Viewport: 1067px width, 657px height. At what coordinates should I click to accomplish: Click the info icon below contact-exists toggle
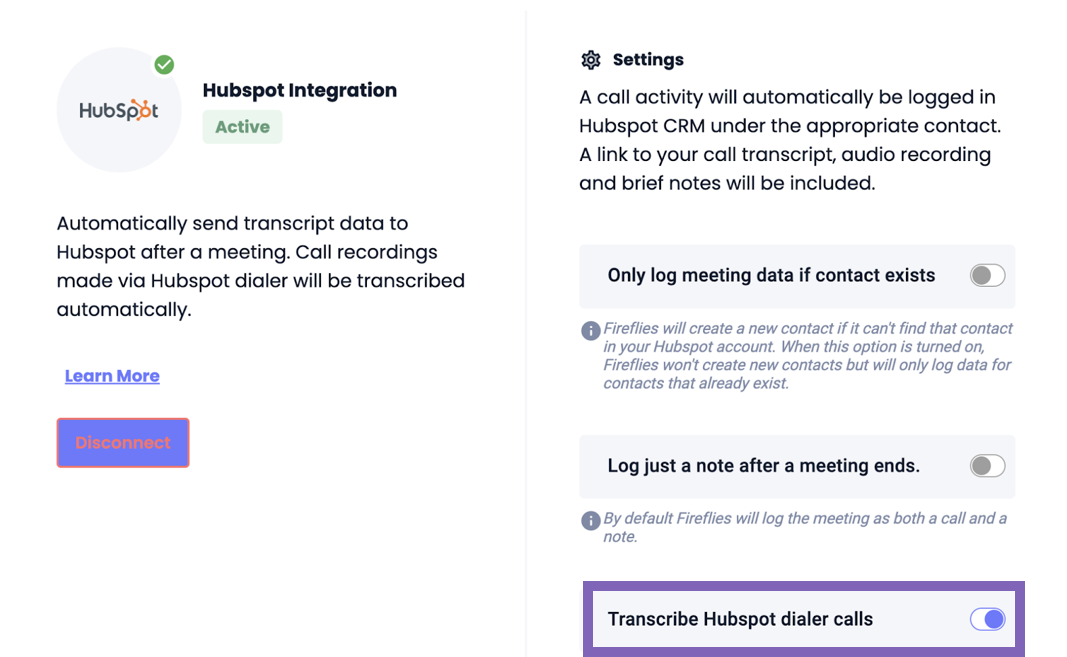(x=590, y=330)
